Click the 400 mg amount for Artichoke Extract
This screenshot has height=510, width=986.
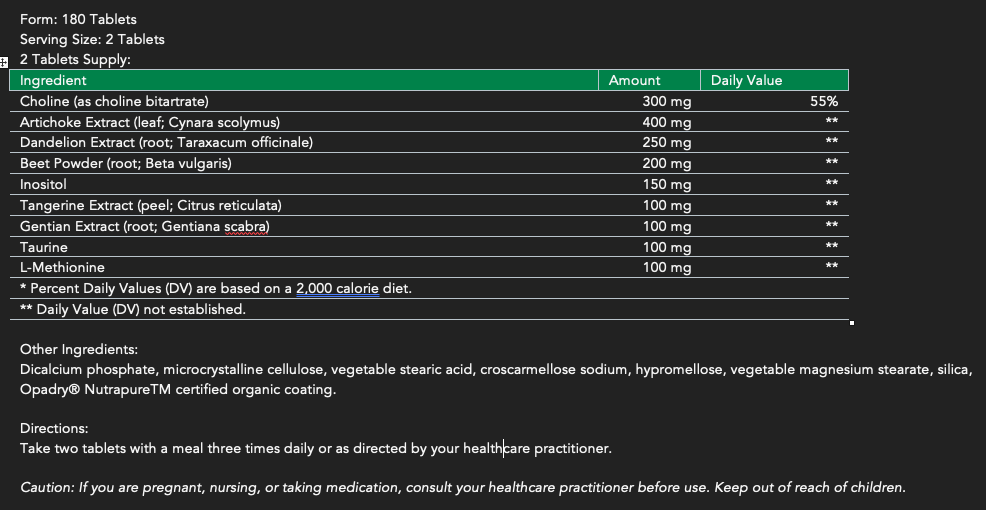coord(667,122)
